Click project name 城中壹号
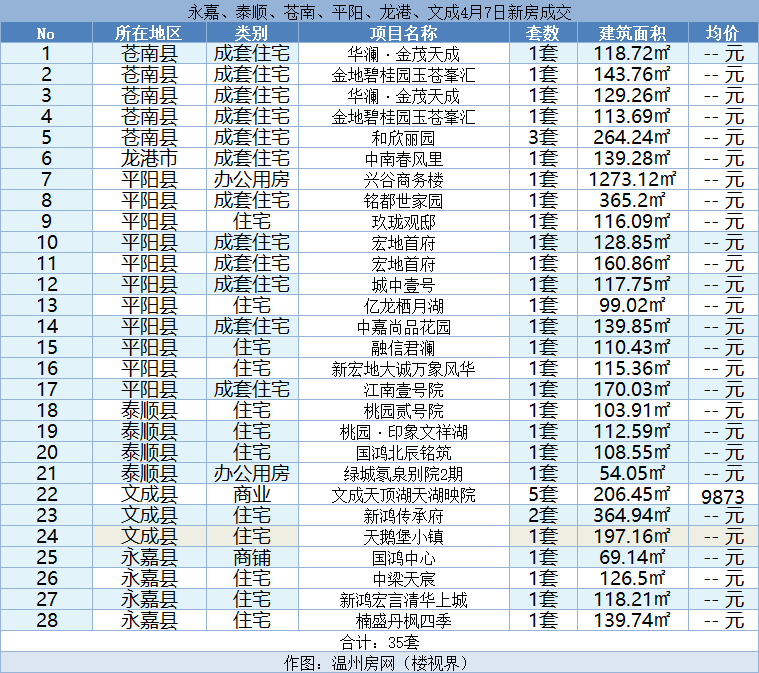Screen dimensions: 759x673 coord(403,285)
